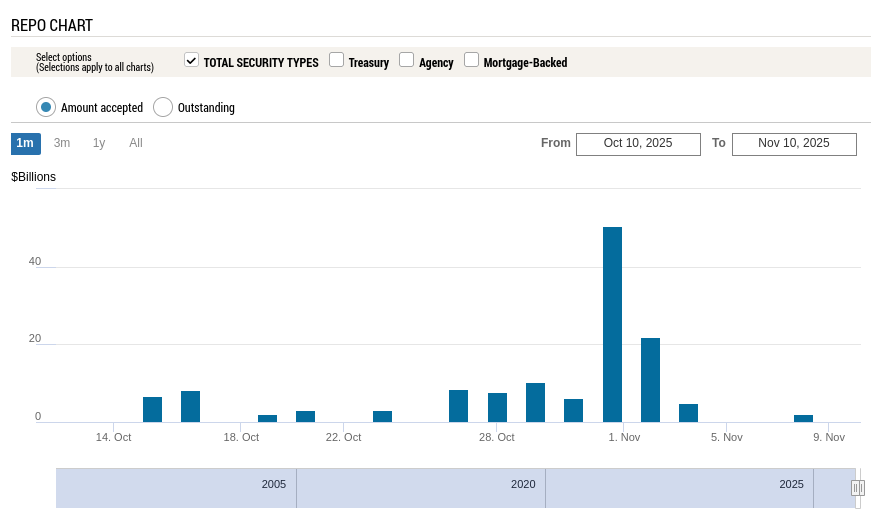
Task: Edit the From date field
Action: (x=638, y=144)
